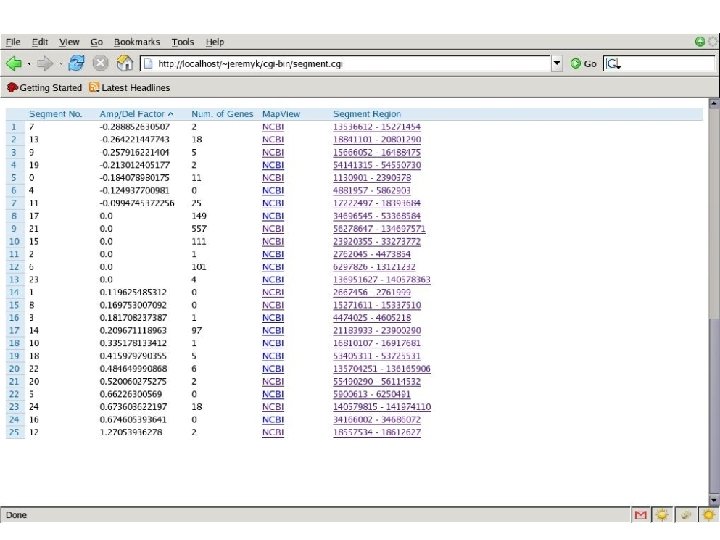Screen dimensions: 720x540
Task: Open segment region 1130901 - 2390378 link
Action: pyautogui.click(x=372, y=178)
